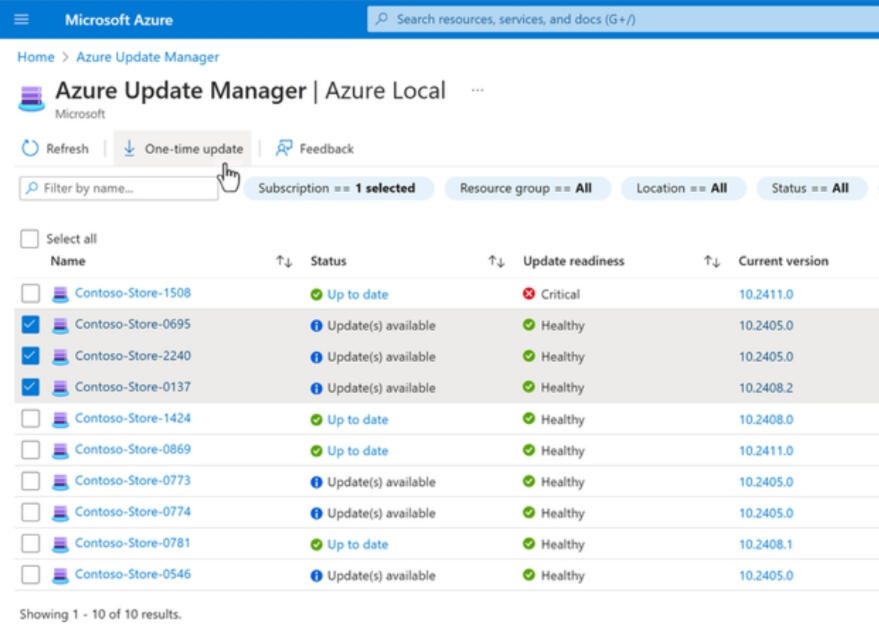Viewport: 879px width, 640px height.
Task: Open the Resource group filter
Action: (x=527, y=188)
